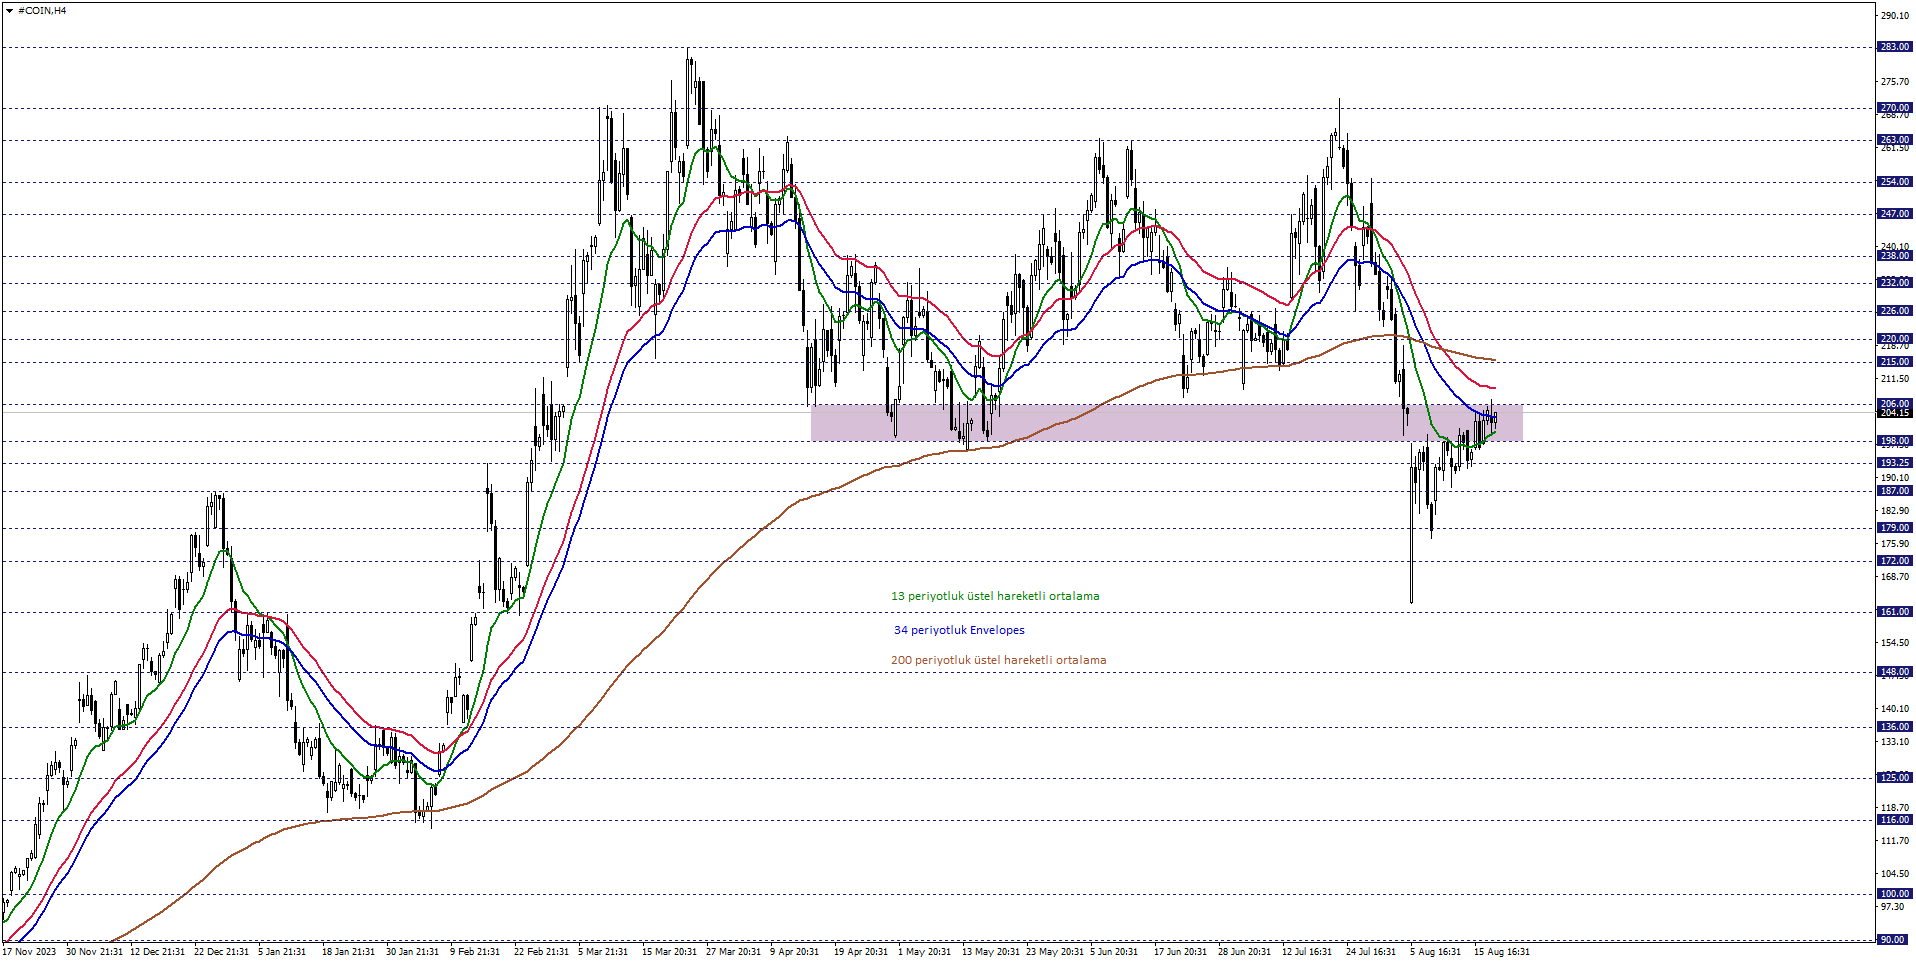This screenshot has height=963, width=1916.
Task: Click the 220.00 level price tag
Action: pos(1894,339)
